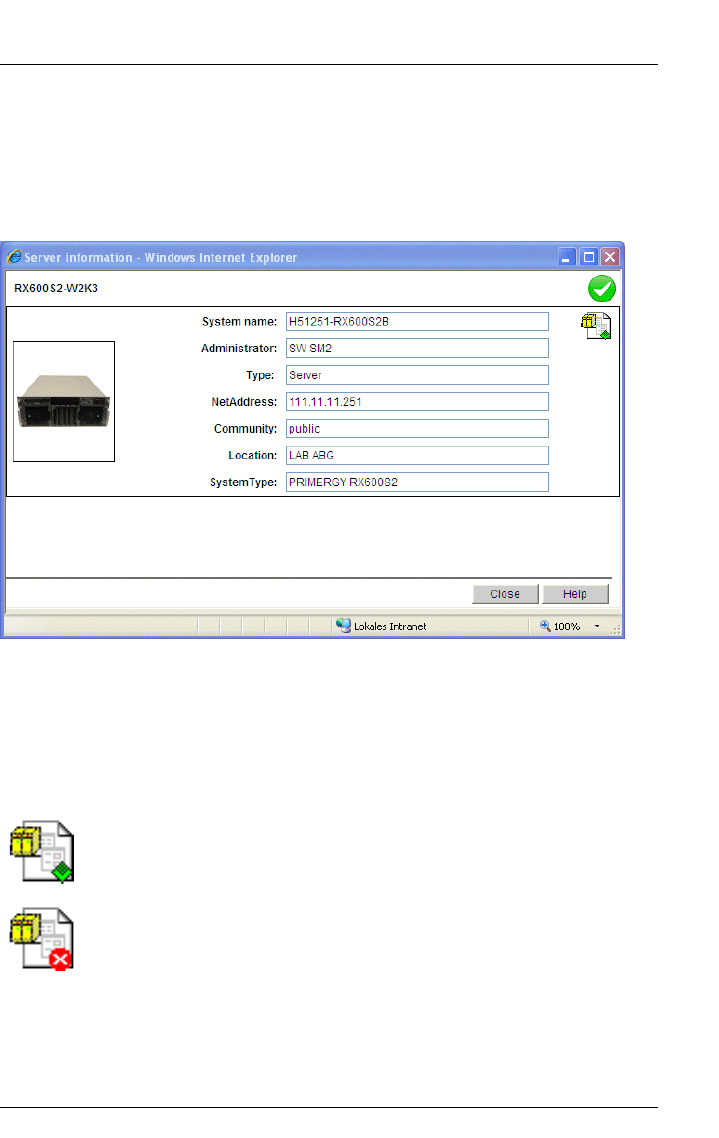Click the Internet Explorer icon in title bar
Screen dimensions: 719x1138
[x=14, y=257]
